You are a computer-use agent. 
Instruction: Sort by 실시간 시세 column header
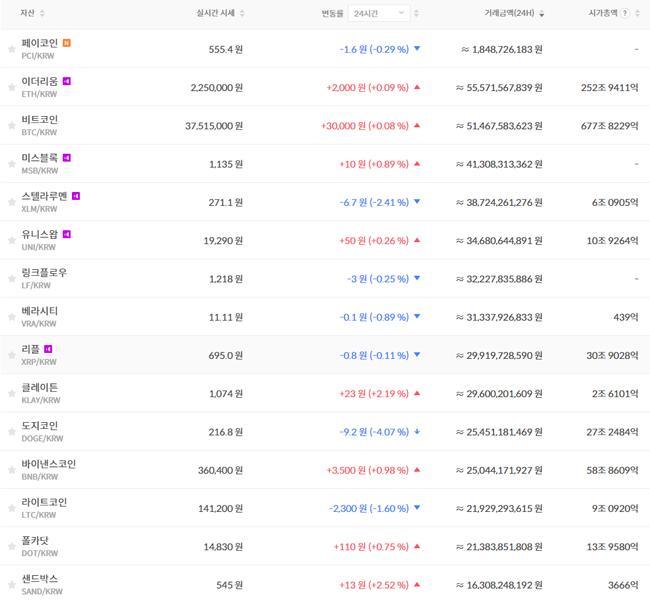click(220, 13)
